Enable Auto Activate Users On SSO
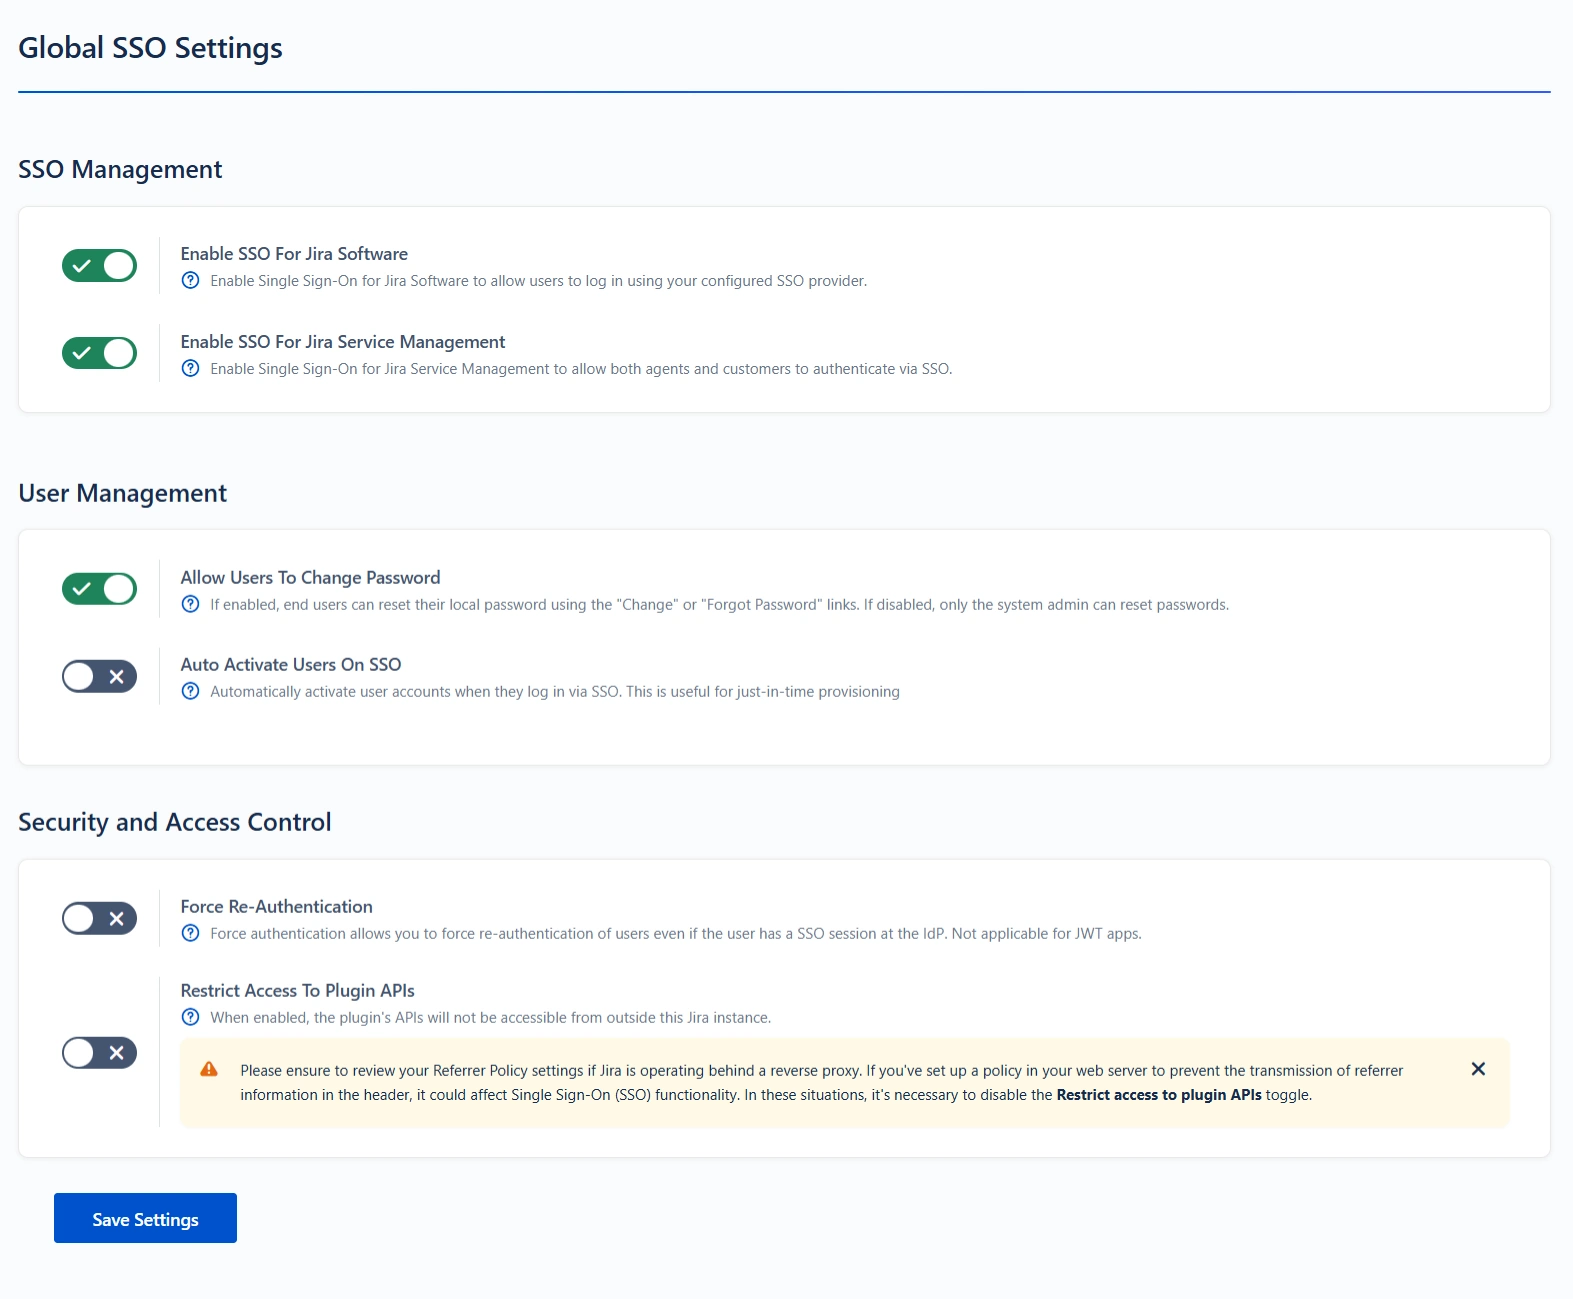1573x1299 pixels. [x=99, y=677]
